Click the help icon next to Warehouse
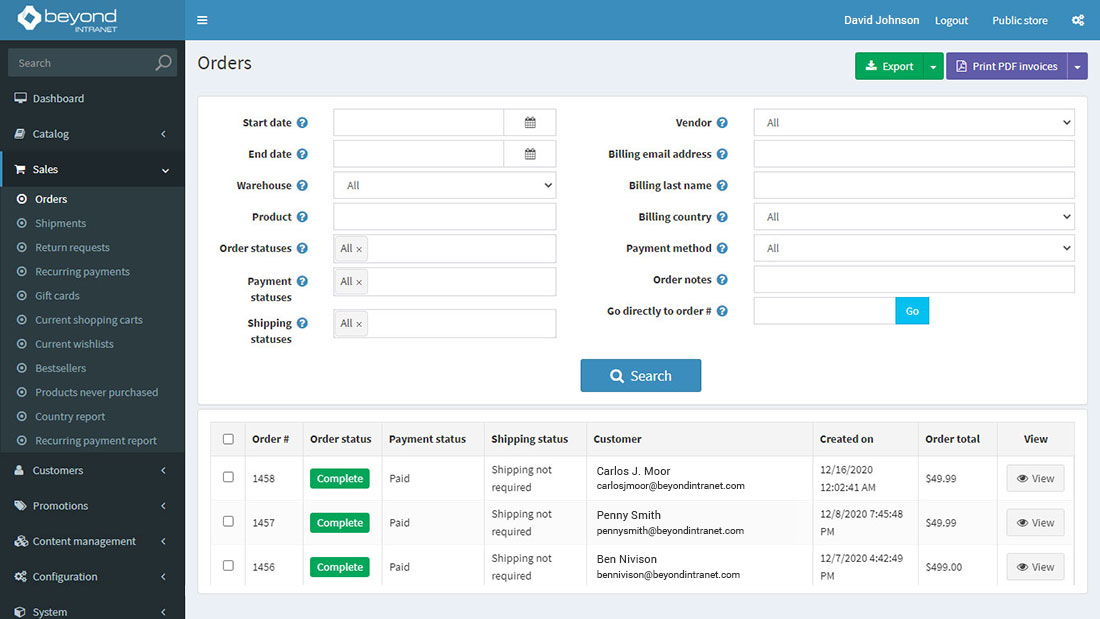Screen dimensions: 1100x619 click(x=303, y=185)
